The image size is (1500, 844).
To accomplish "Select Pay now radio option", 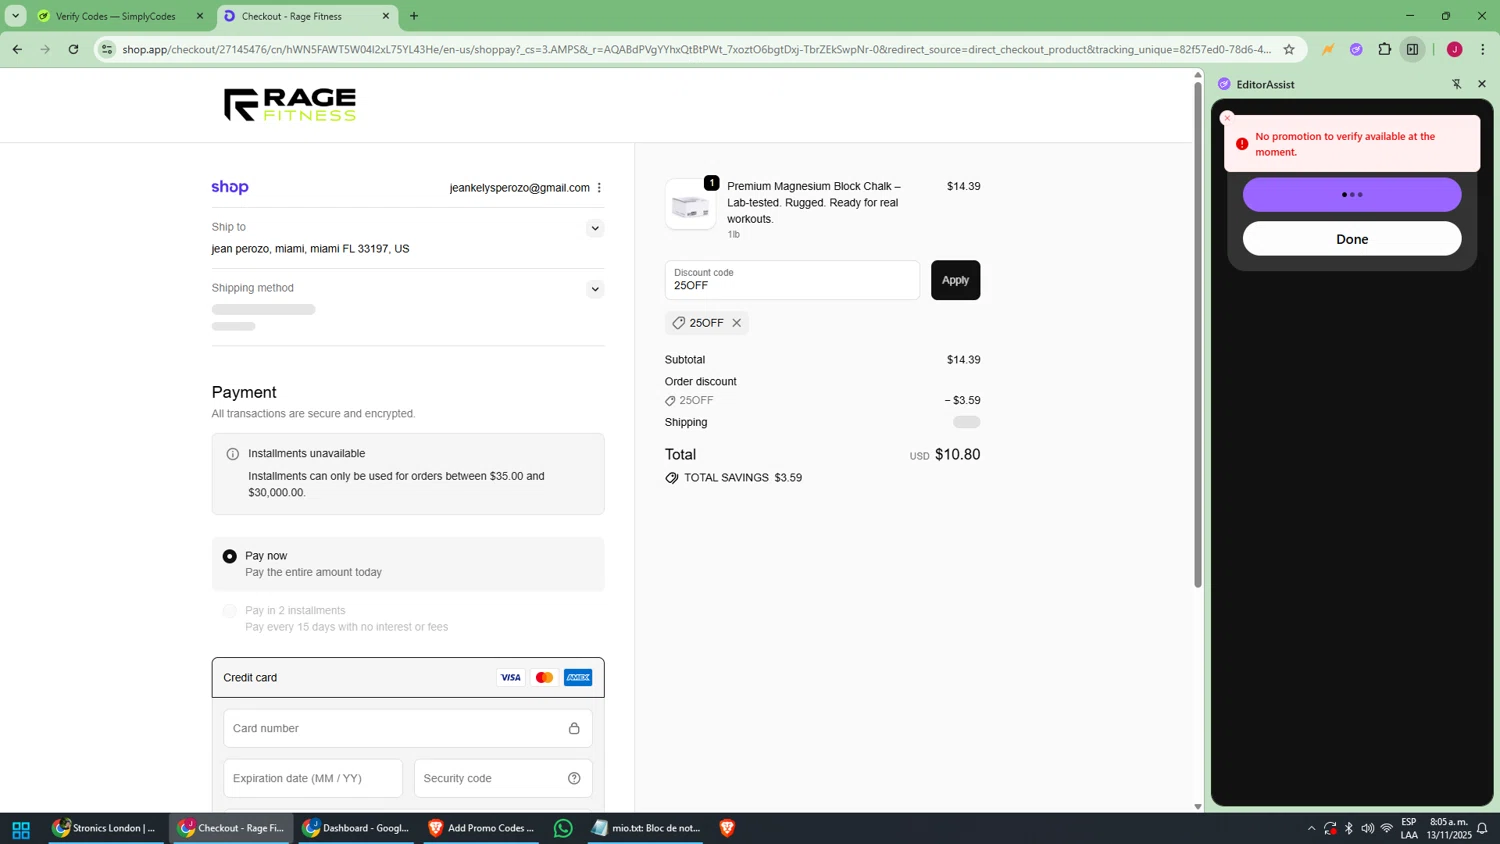I will (x=230, y=556).
